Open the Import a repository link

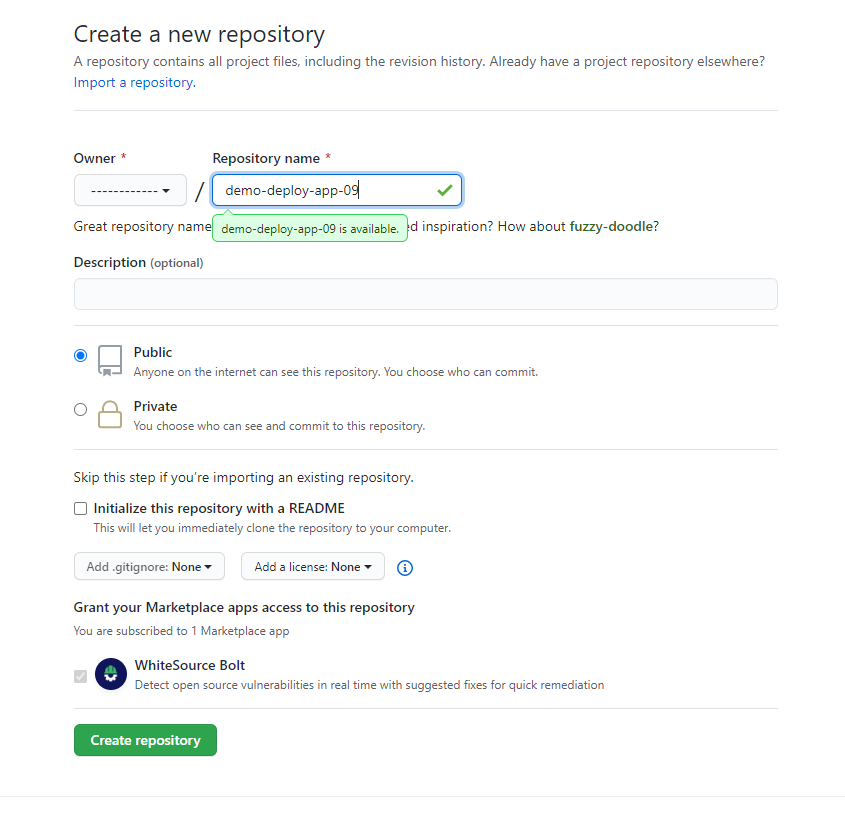(x=135, y=82)
